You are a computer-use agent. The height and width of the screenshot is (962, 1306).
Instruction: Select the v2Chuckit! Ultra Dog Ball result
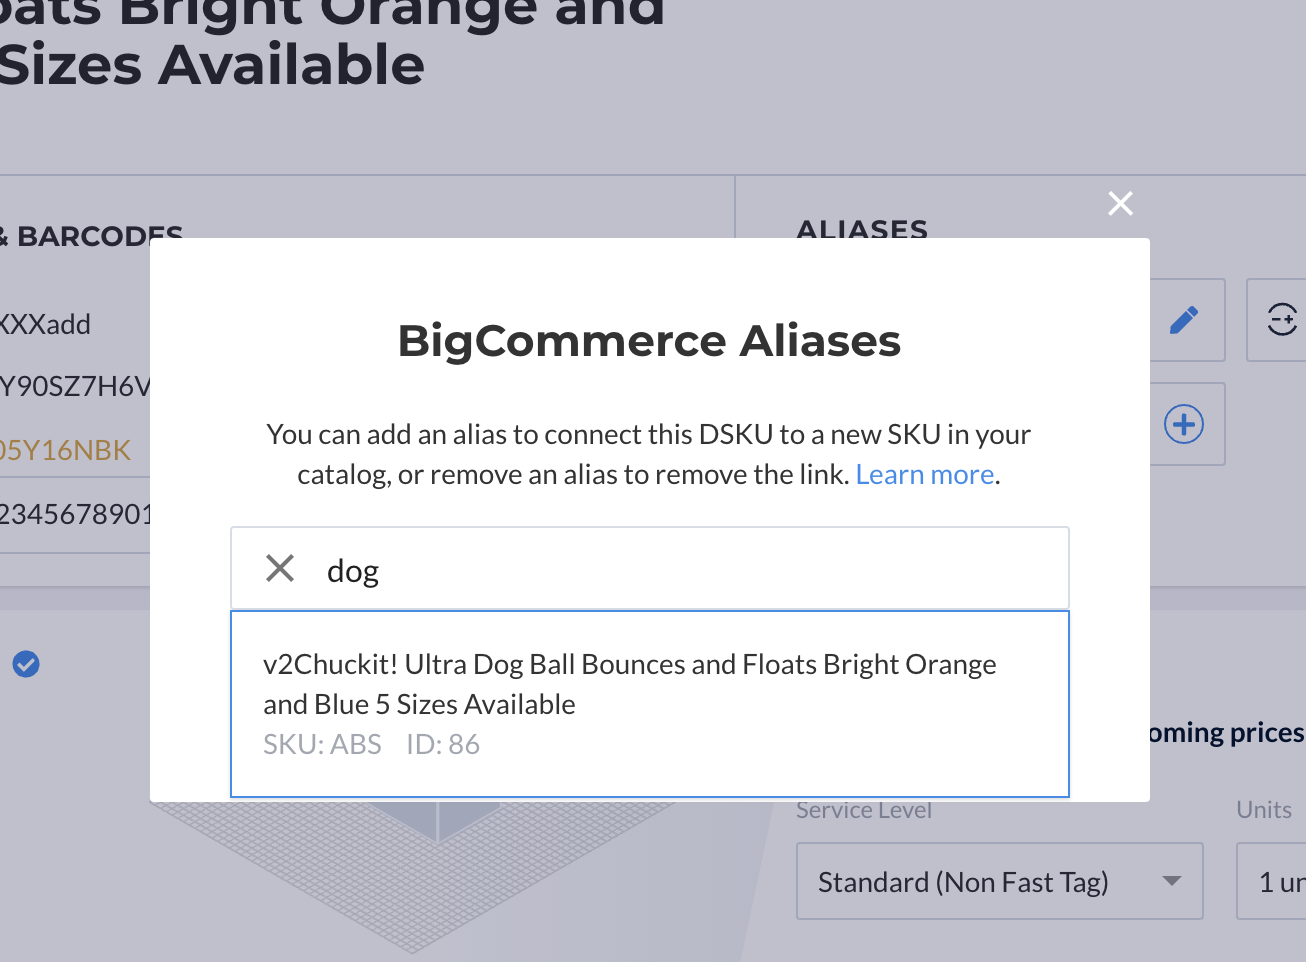[x=650, y=704]
